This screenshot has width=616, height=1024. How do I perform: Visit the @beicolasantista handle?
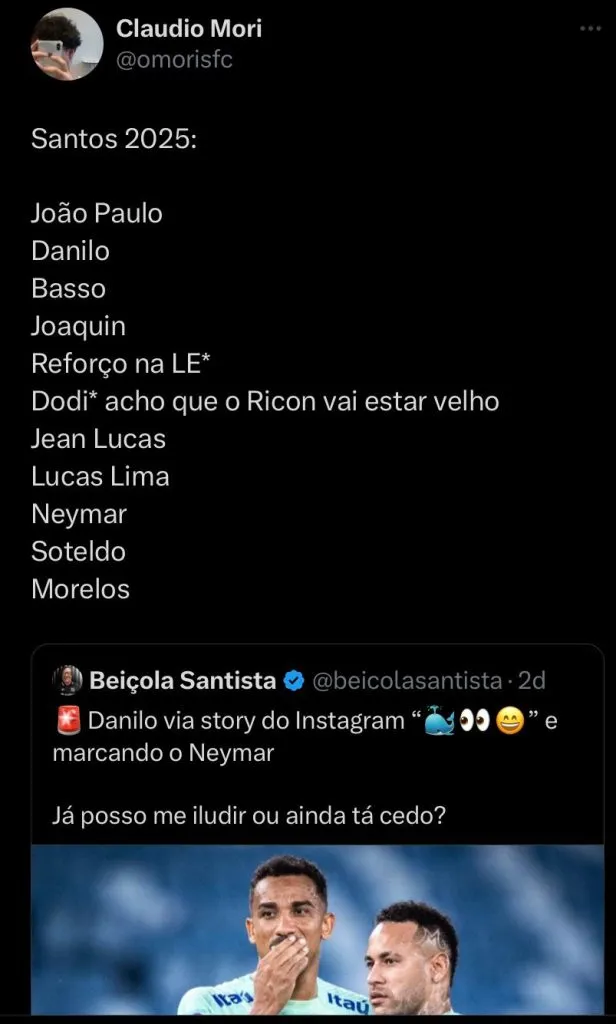click(x=406, y=681)
